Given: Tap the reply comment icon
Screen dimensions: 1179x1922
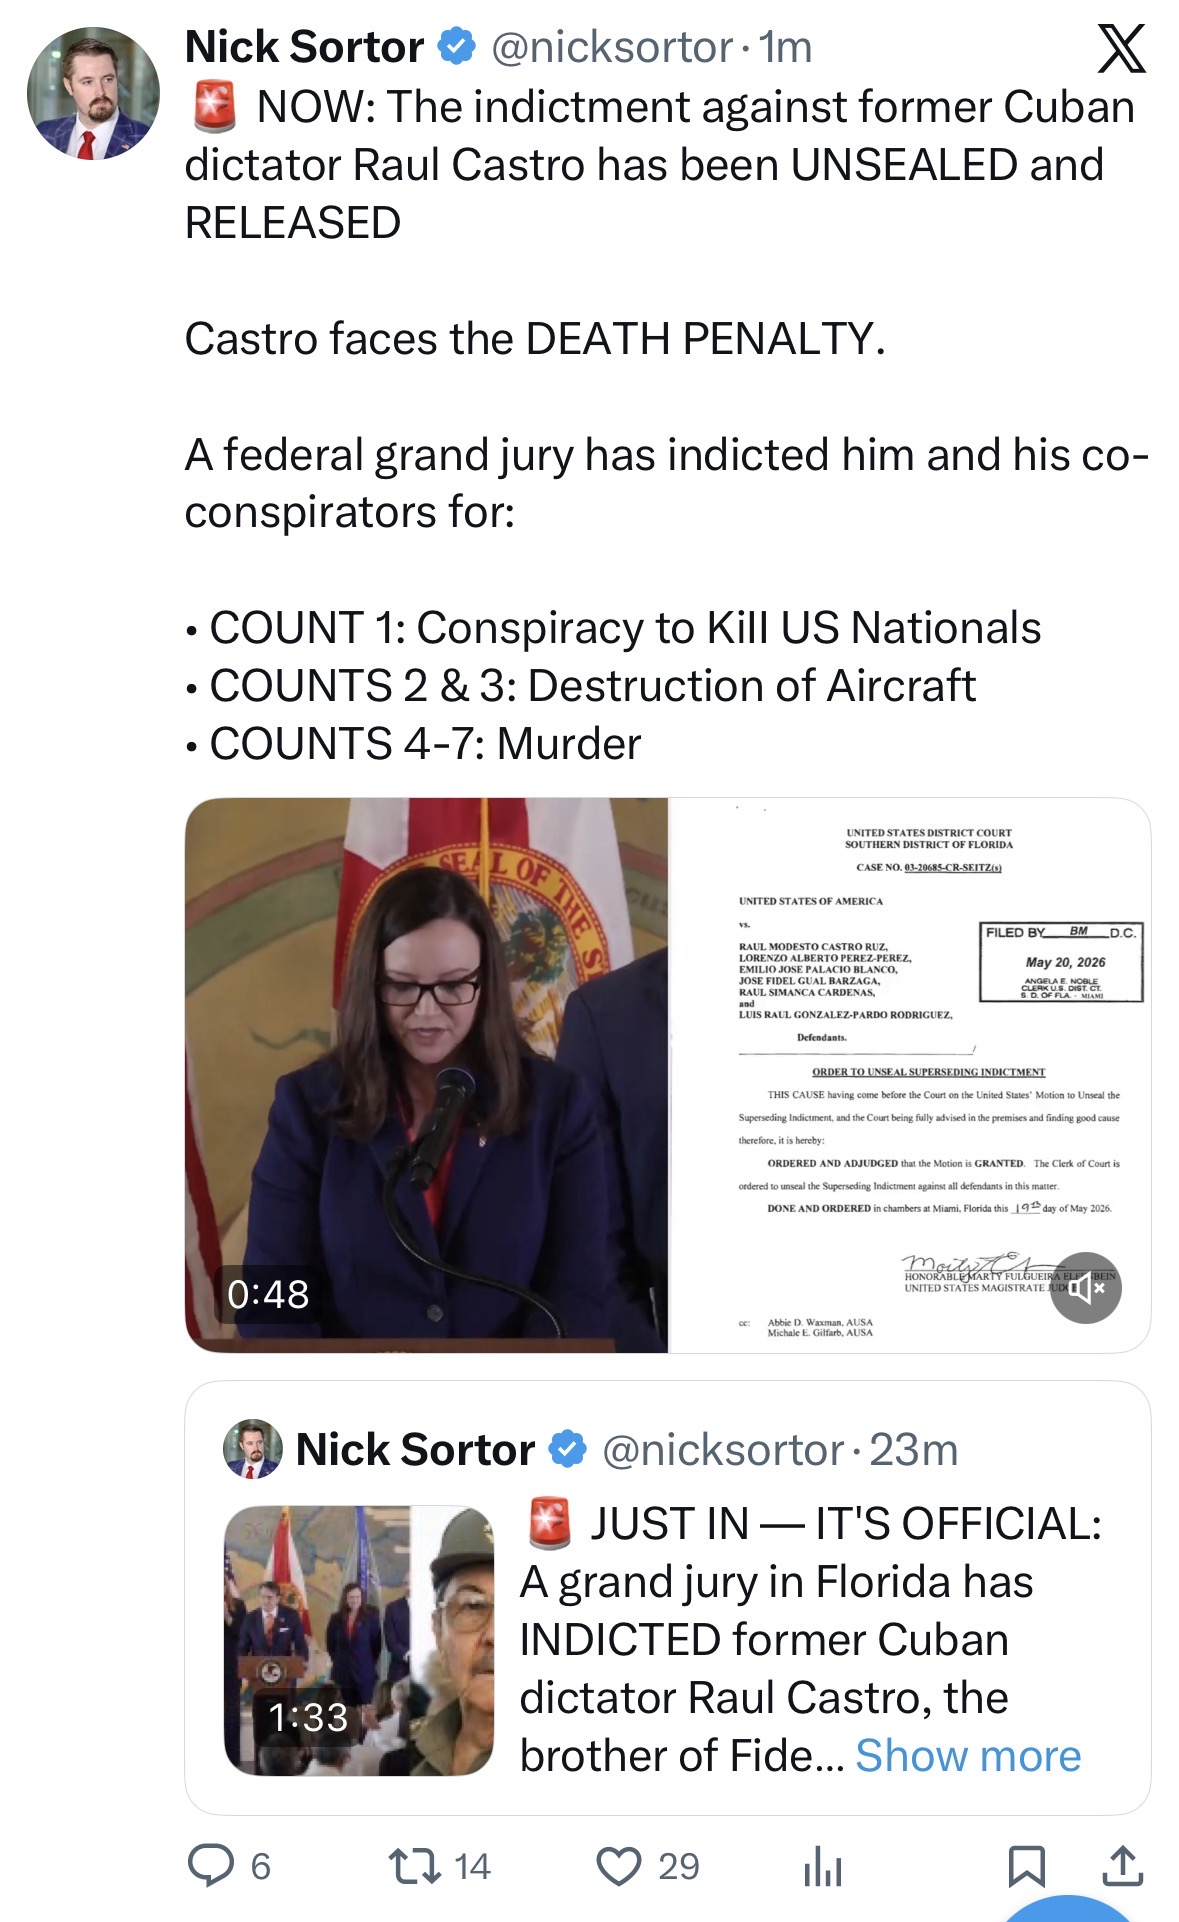Looking at the screenshot, I should pyautogui.click(x=211, y=1865).
